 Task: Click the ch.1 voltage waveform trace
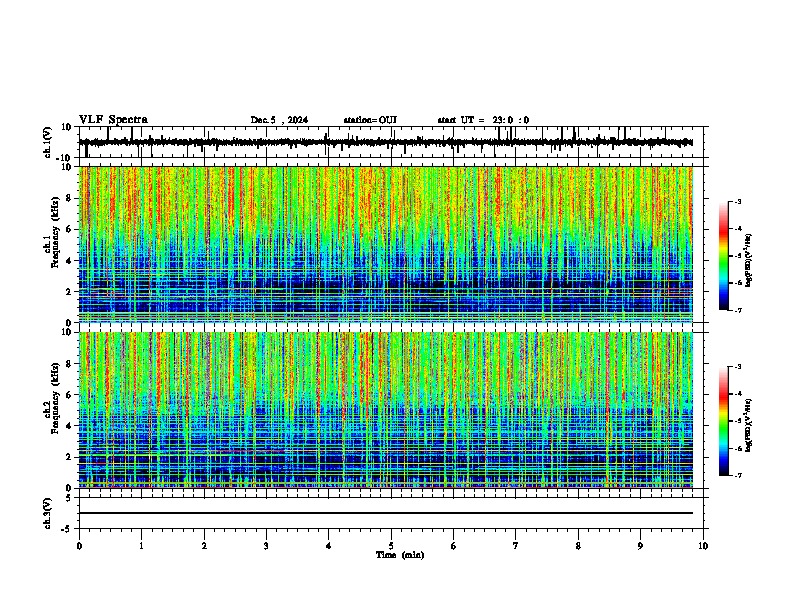click(x=386, y=142)
